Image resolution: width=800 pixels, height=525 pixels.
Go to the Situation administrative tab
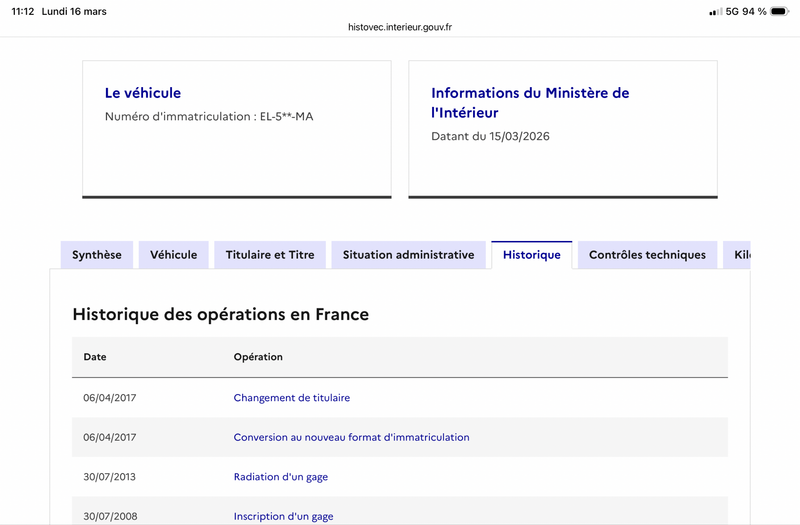pos(408,255)
